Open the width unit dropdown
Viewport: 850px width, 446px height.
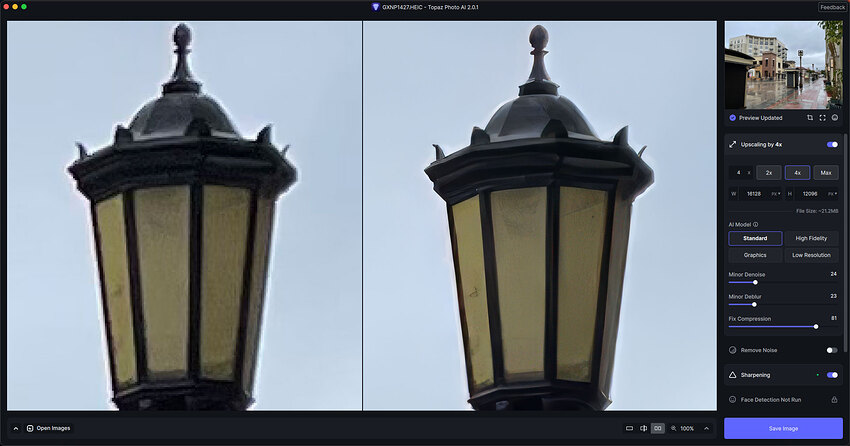pyautogui.click(x=776, y=193)
